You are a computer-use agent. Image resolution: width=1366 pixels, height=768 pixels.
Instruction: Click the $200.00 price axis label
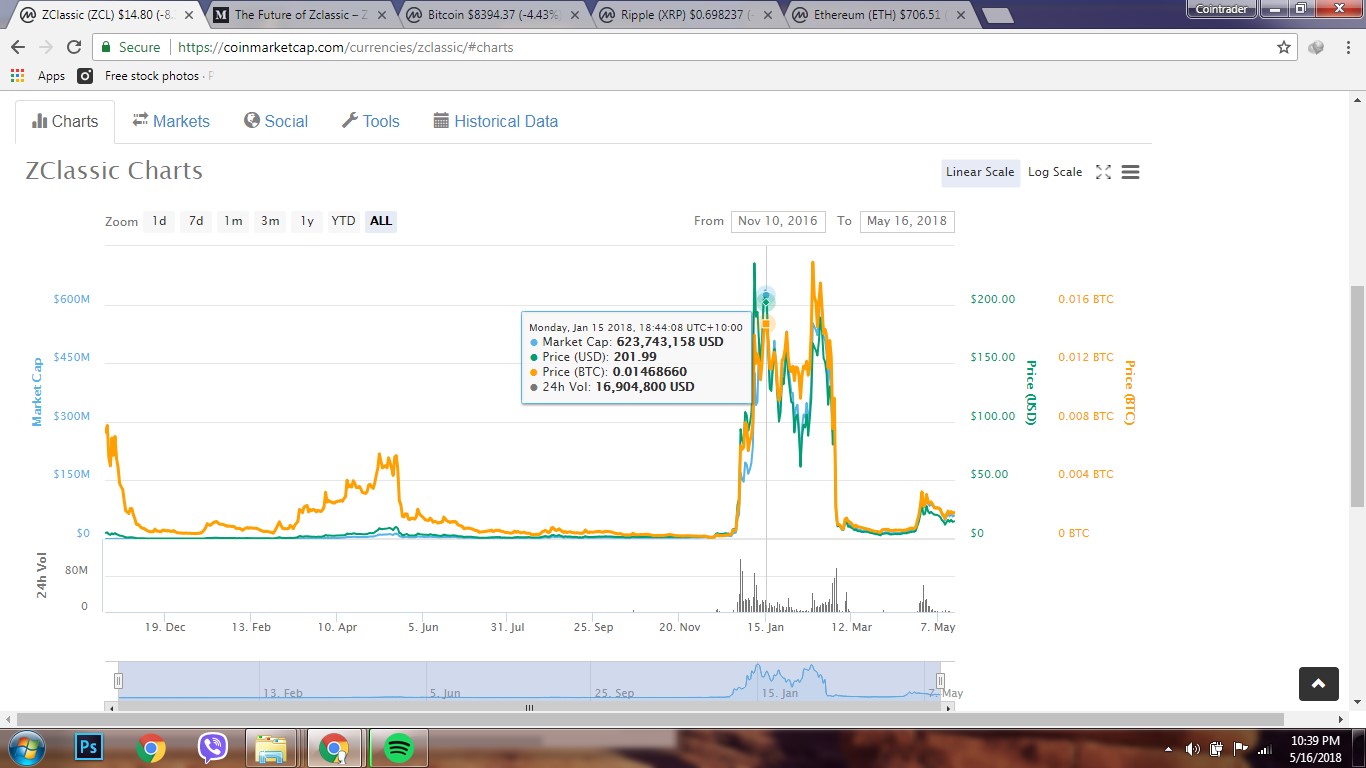[x=992, y=299]
